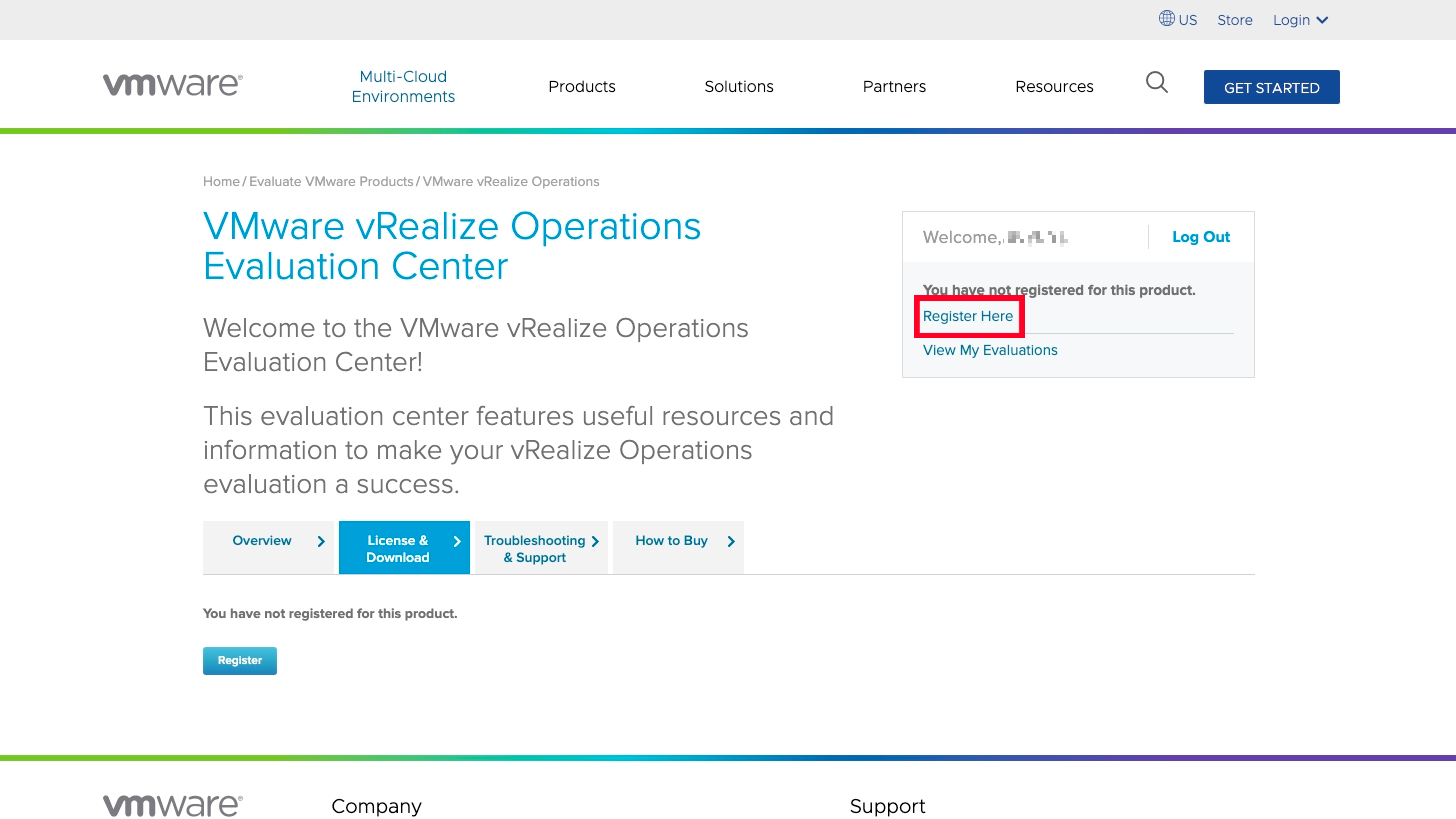Viewport: 1456px width, 819px height.
Task: Open Multi-Cloud Environments menu
Action: pyautogui.click(x=403, y=86)
